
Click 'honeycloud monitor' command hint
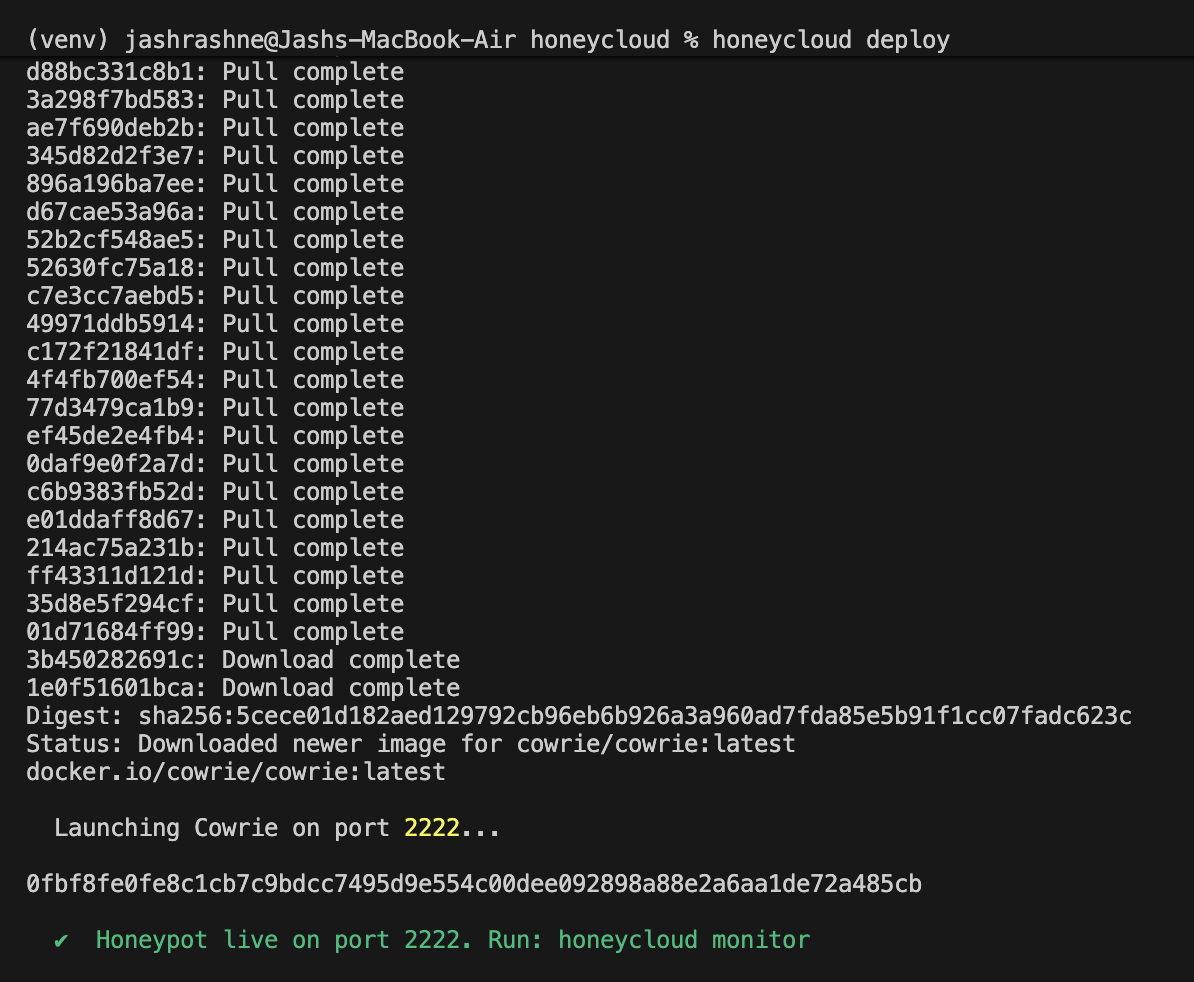coord(684,940)
